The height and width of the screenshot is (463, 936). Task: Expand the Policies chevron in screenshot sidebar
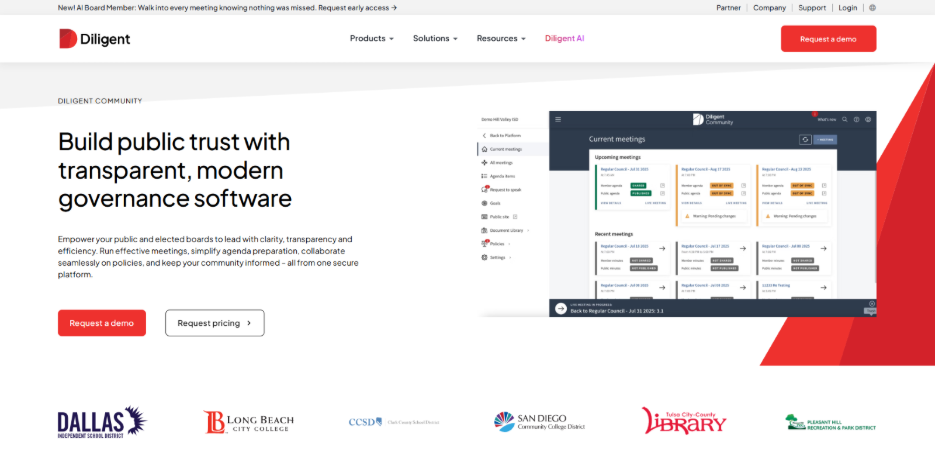509,244
